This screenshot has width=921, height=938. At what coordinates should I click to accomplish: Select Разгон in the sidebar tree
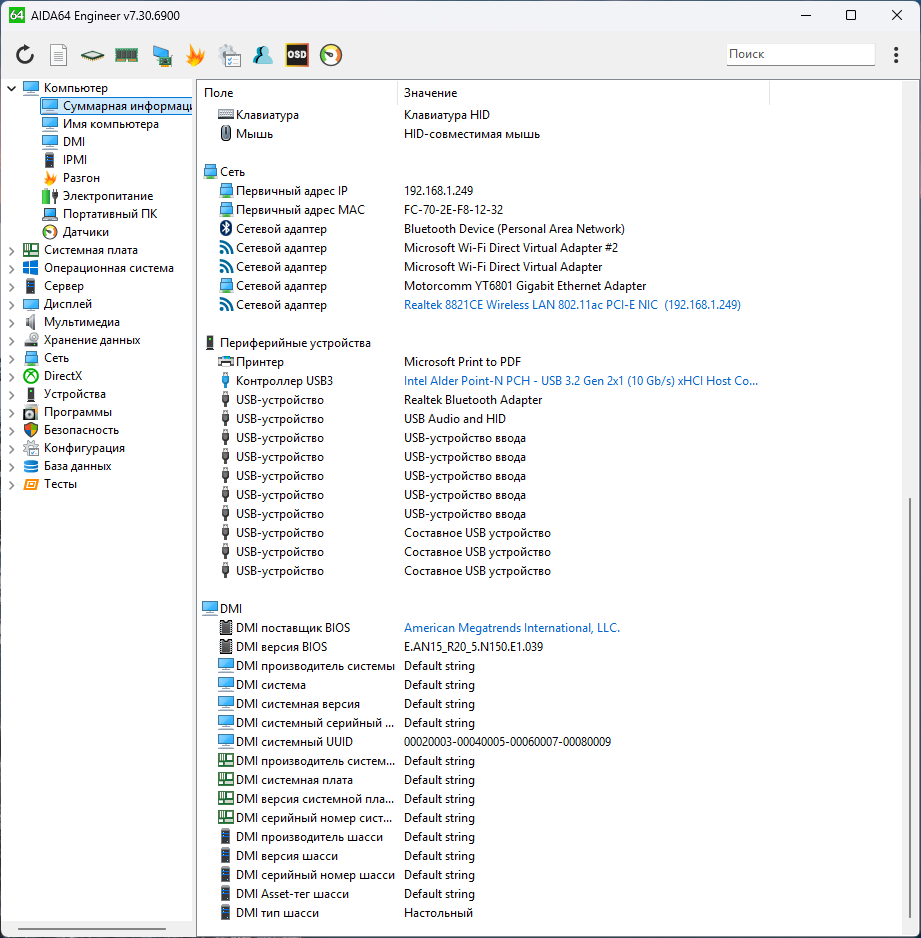point(81,178)
